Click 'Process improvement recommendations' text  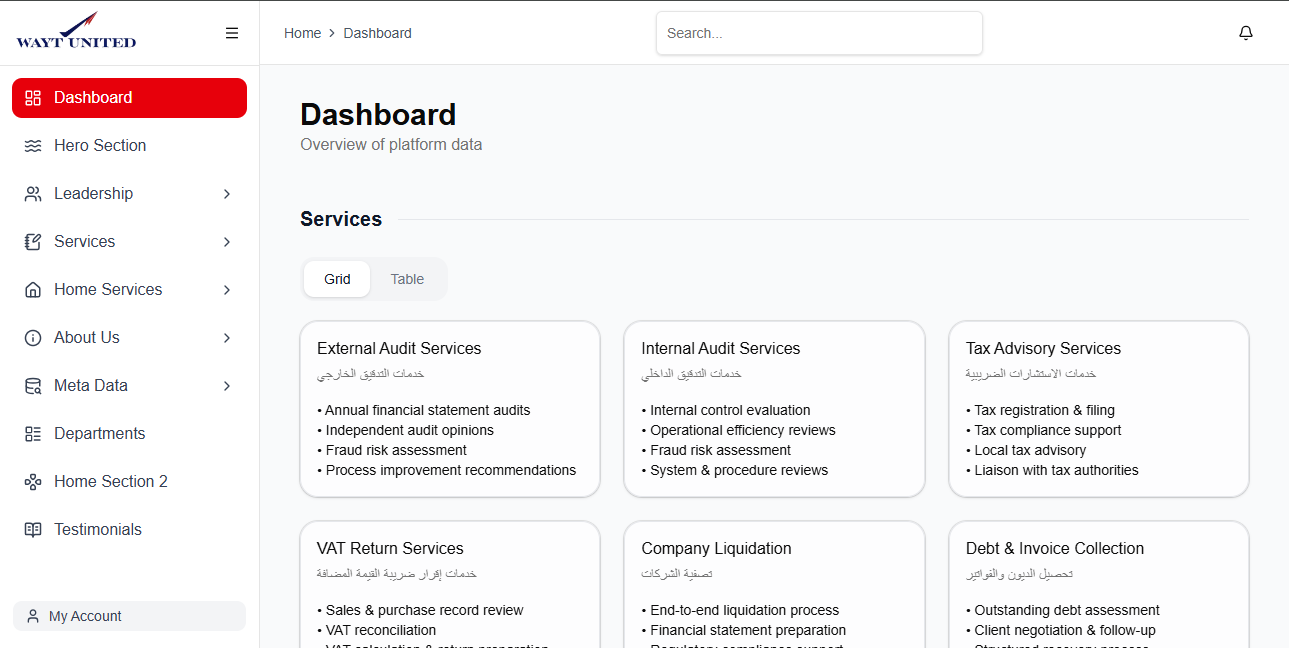450,470
